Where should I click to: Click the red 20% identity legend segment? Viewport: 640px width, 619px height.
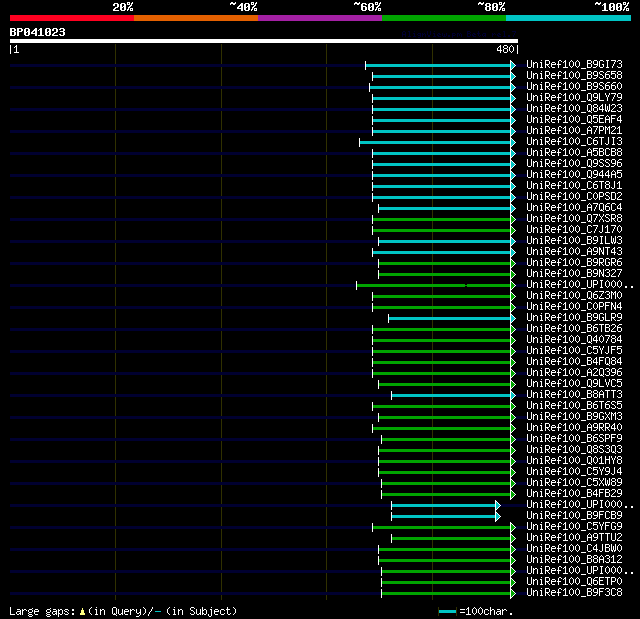pos(72,18)
